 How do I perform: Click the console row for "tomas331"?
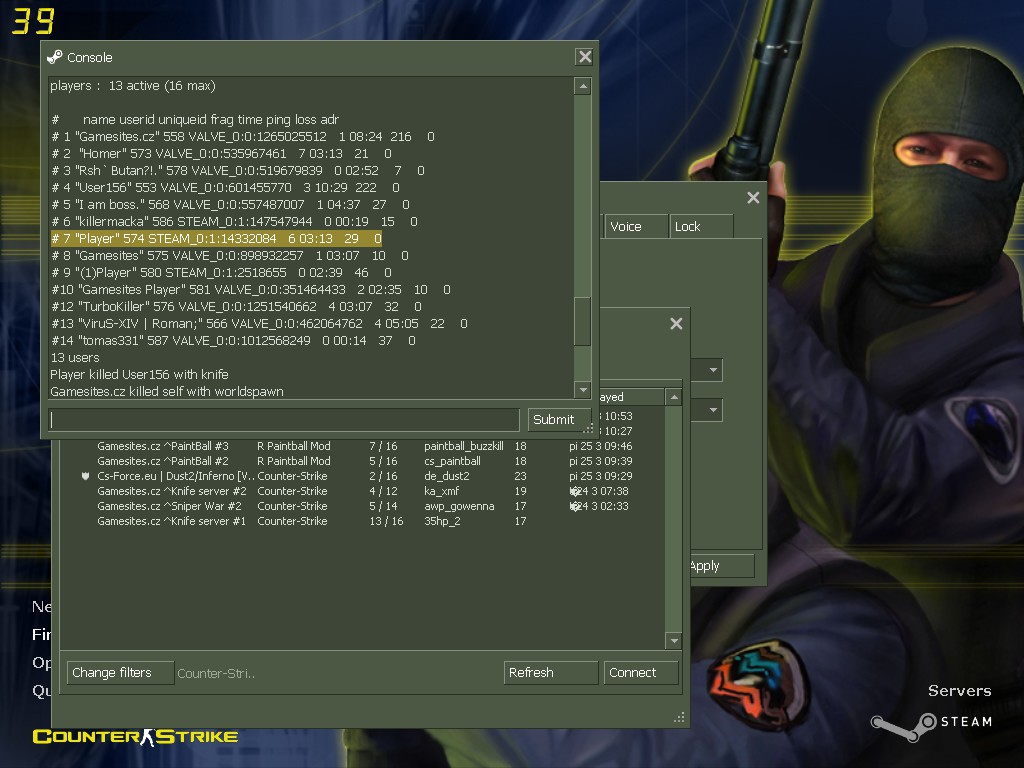tap(233, 340)
